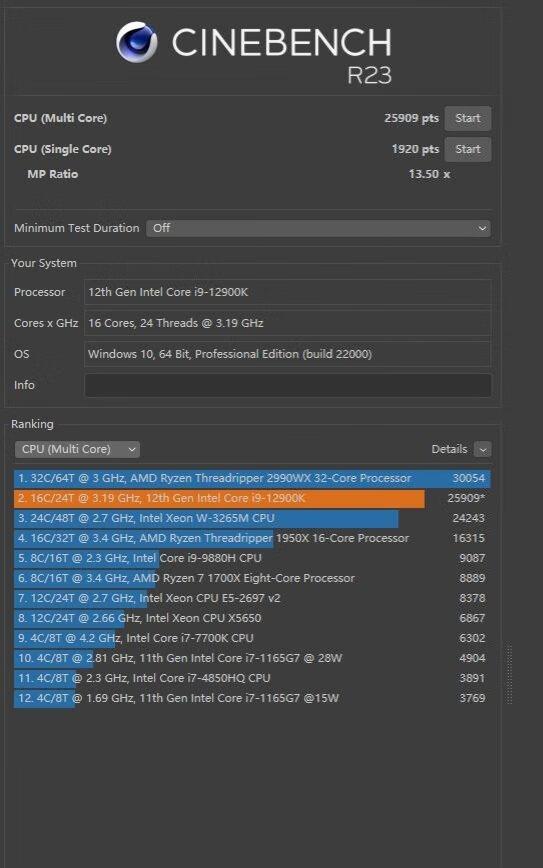543x868 pixels.
Task: Select ranking row 10 i7-1165G7 @ 28W
Action: pyautogui.click(x=252, y=658)
